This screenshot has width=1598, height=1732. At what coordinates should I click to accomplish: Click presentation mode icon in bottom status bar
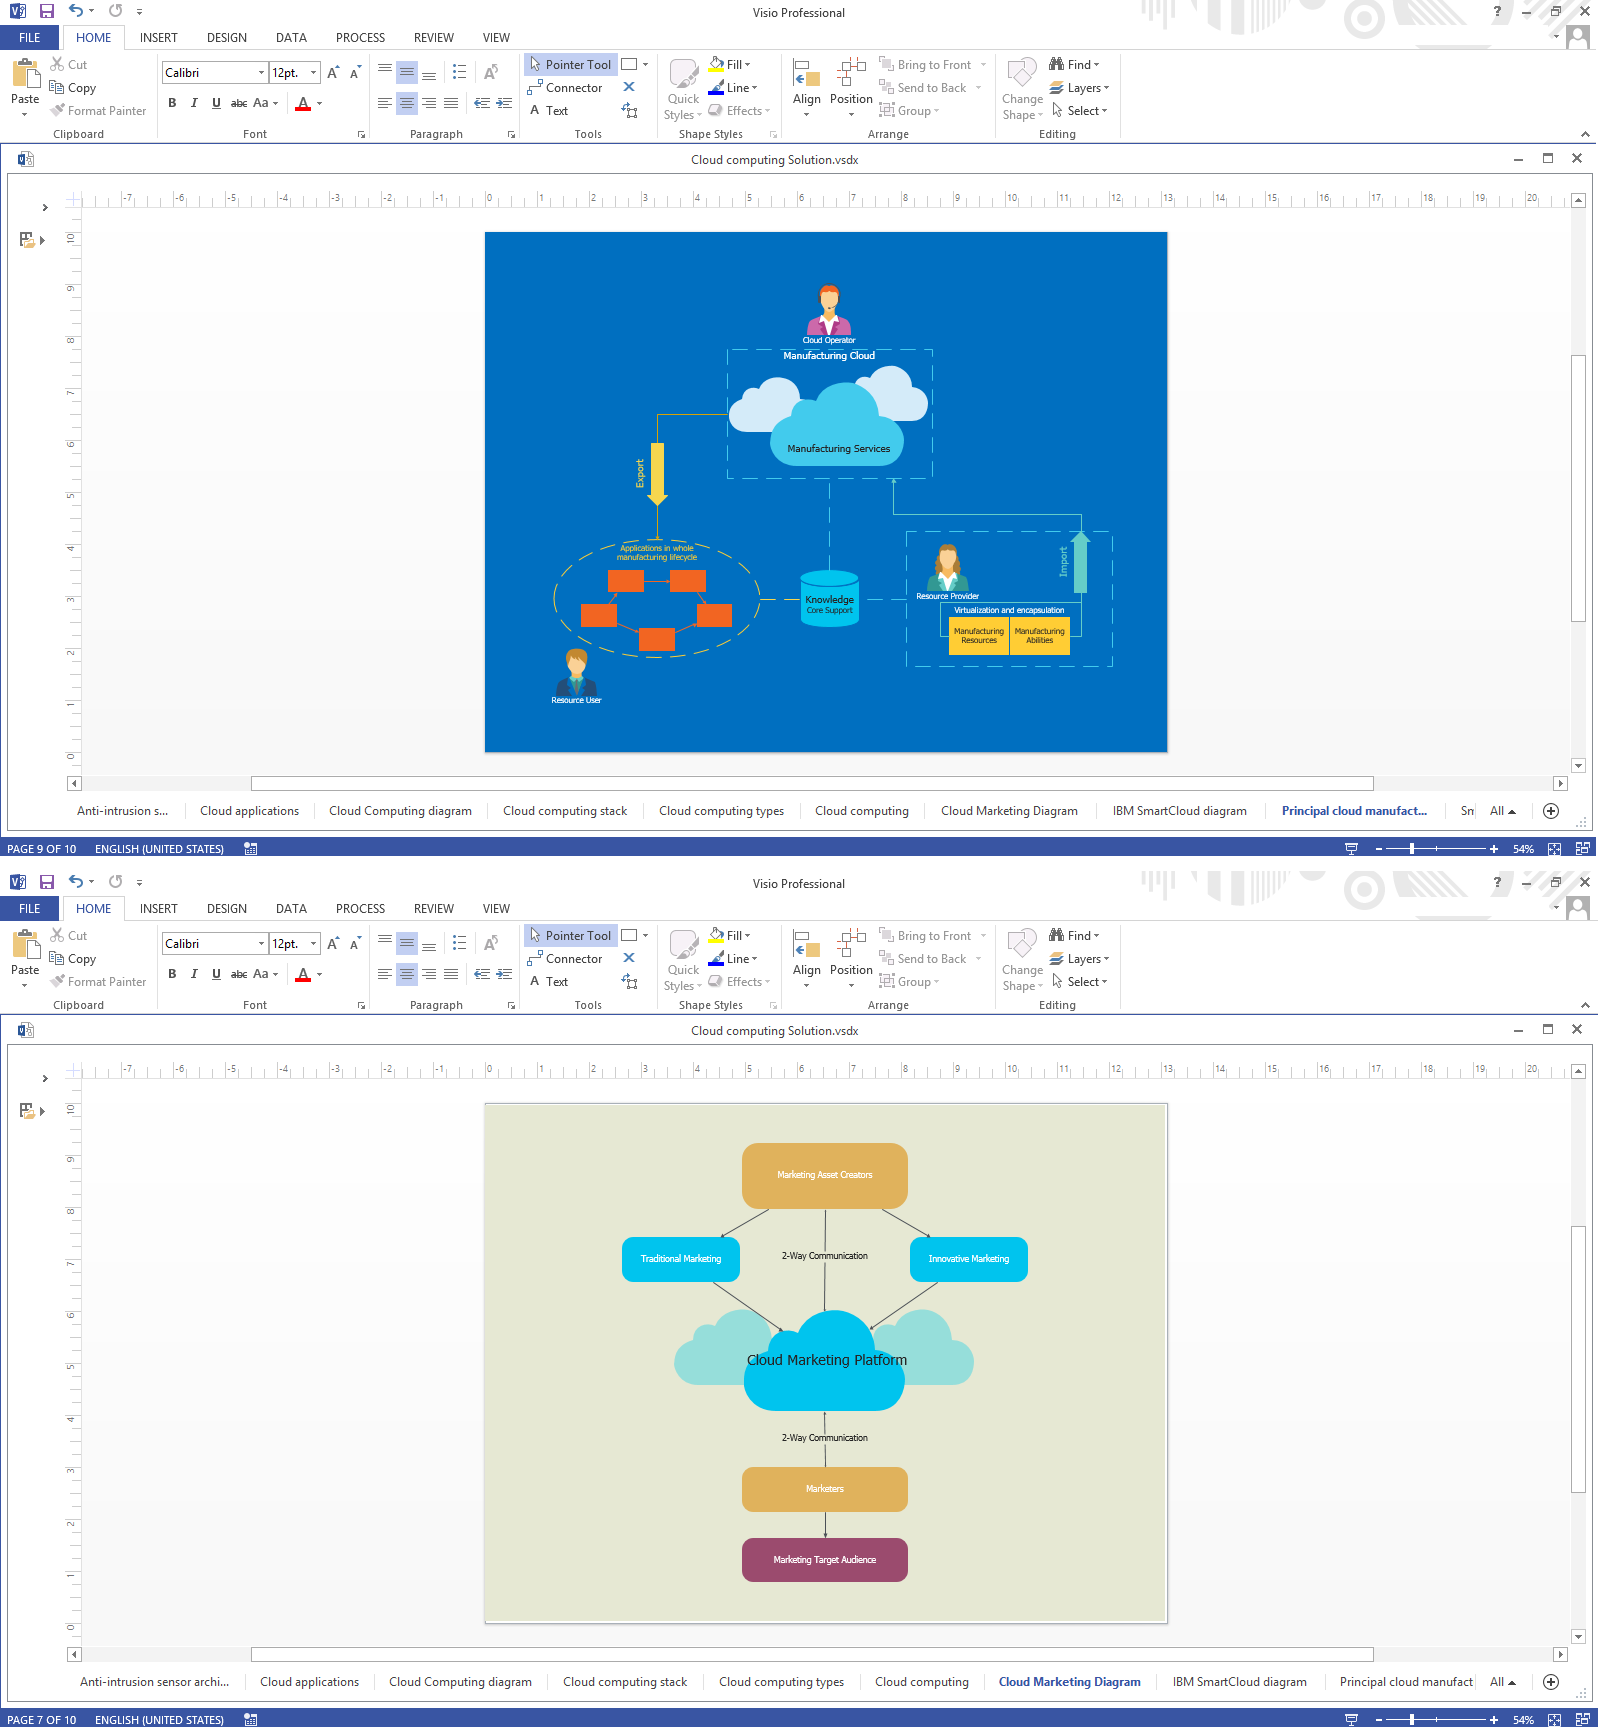pyautogui.click(x=1352, y=1720)
